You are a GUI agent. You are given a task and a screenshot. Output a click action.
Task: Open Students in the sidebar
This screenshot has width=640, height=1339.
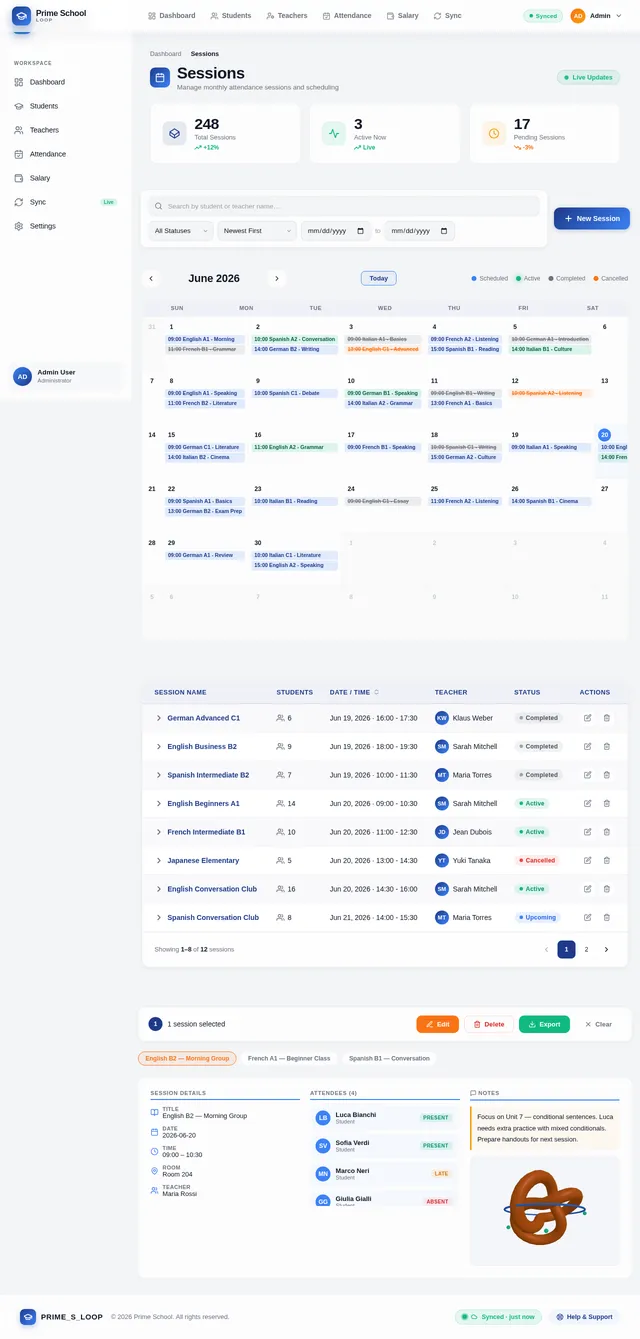[66, 106]
